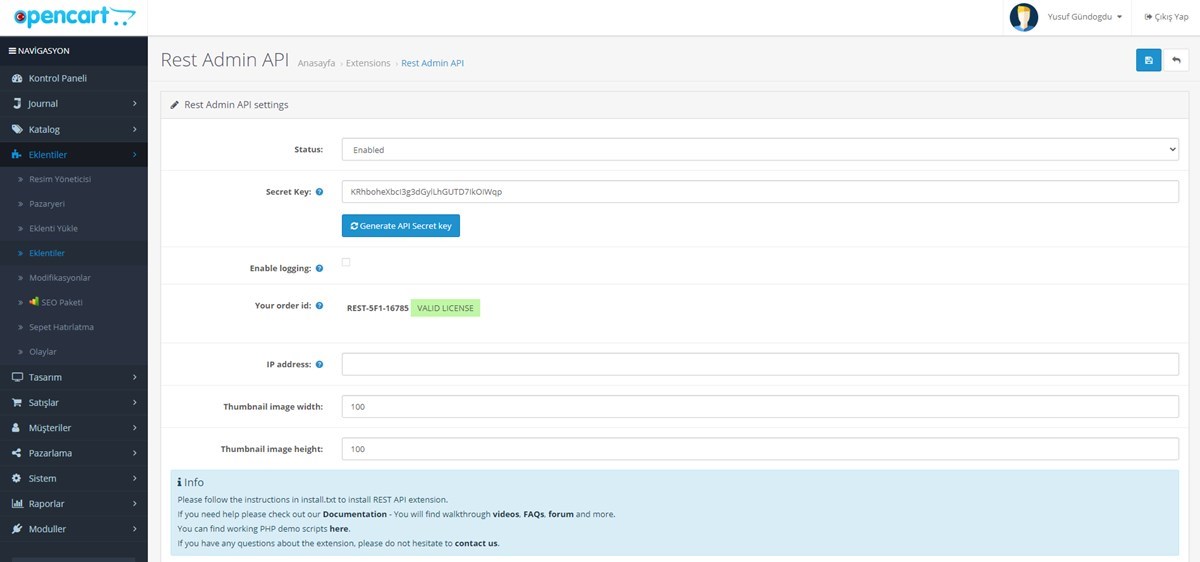Open the videos link

tap(506, 514)
